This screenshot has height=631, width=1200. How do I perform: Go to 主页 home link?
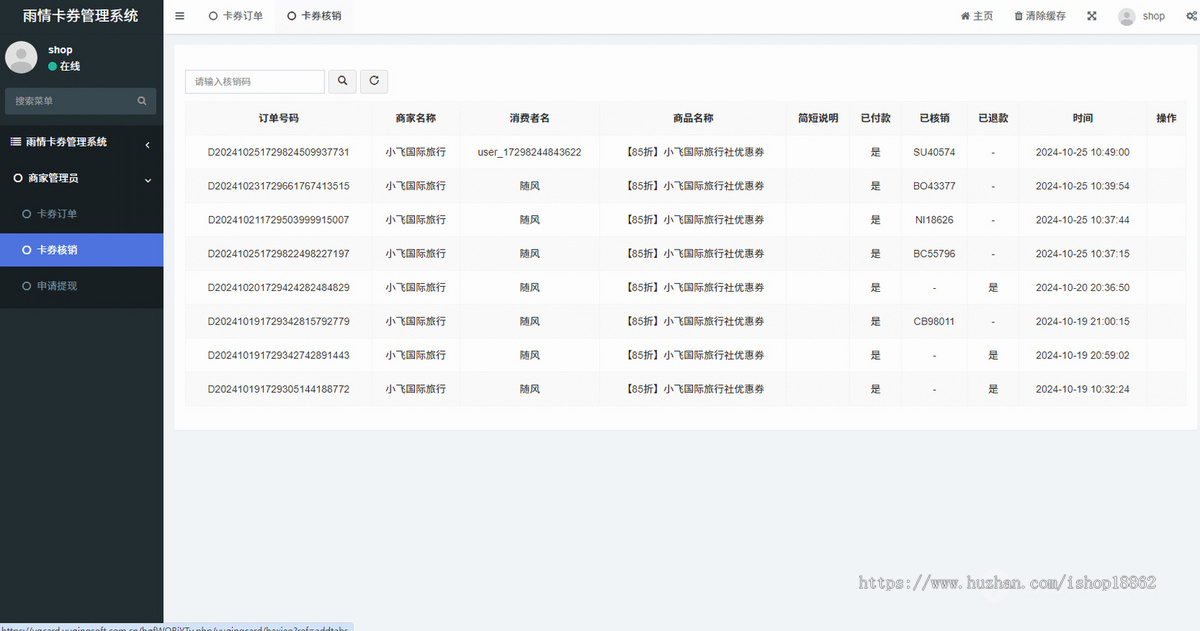[977, 16]
